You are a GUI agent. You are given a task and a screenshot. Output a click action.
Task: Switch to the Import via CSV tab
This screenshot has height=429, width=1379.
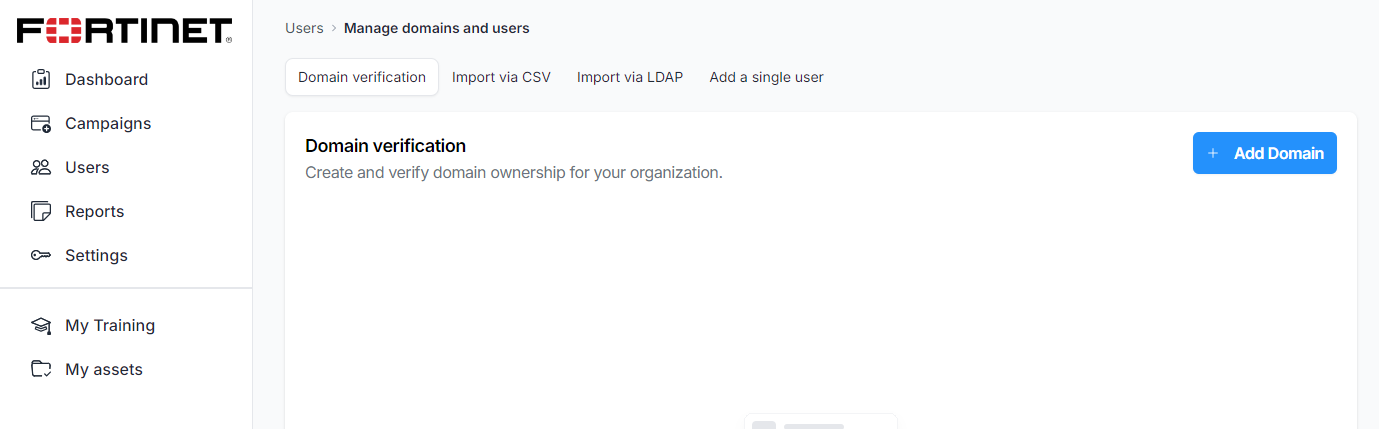pos(501,77)
